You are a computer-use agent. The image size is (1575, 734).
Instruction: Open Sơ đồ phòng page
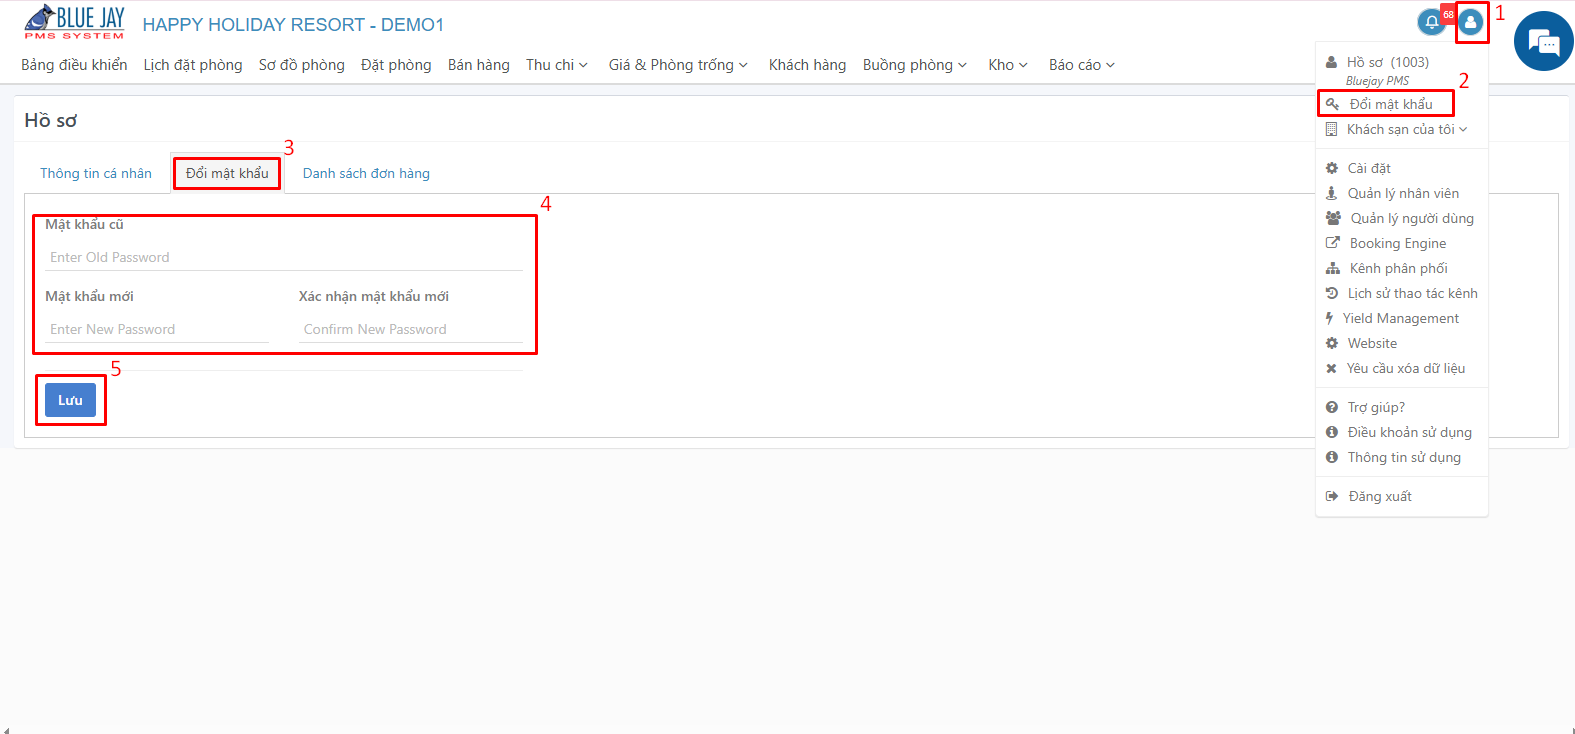pyautogui.click(x=302, y=65)
